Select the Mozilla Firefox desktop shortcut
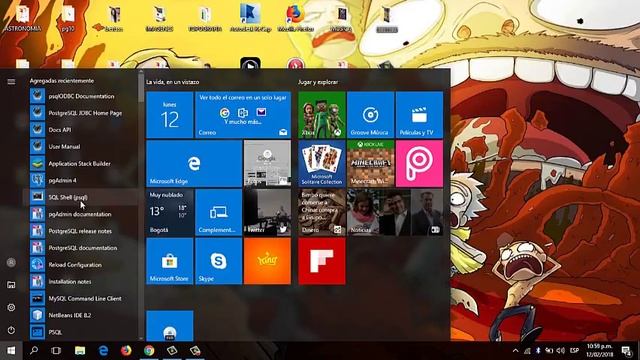Image resolution: width=640 pixels, height=360 pixels. click(x=296, y=18)
